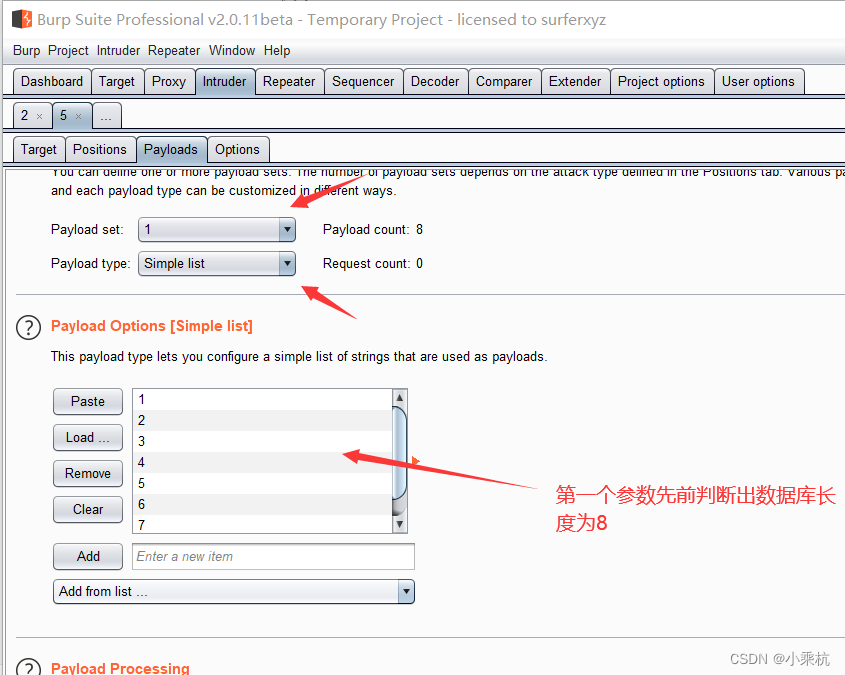Select the main Intruder tab
Viewport: 845px width, 675px height.
coord(224,81)
